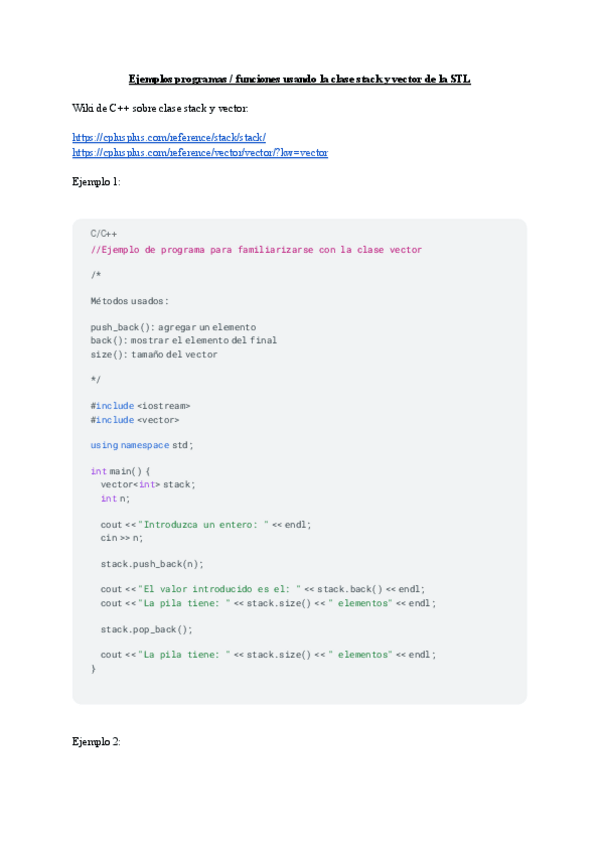Click the 'size(): tamaño del vector' line
This screenshot has width=600, height=848.
point(154,354)
